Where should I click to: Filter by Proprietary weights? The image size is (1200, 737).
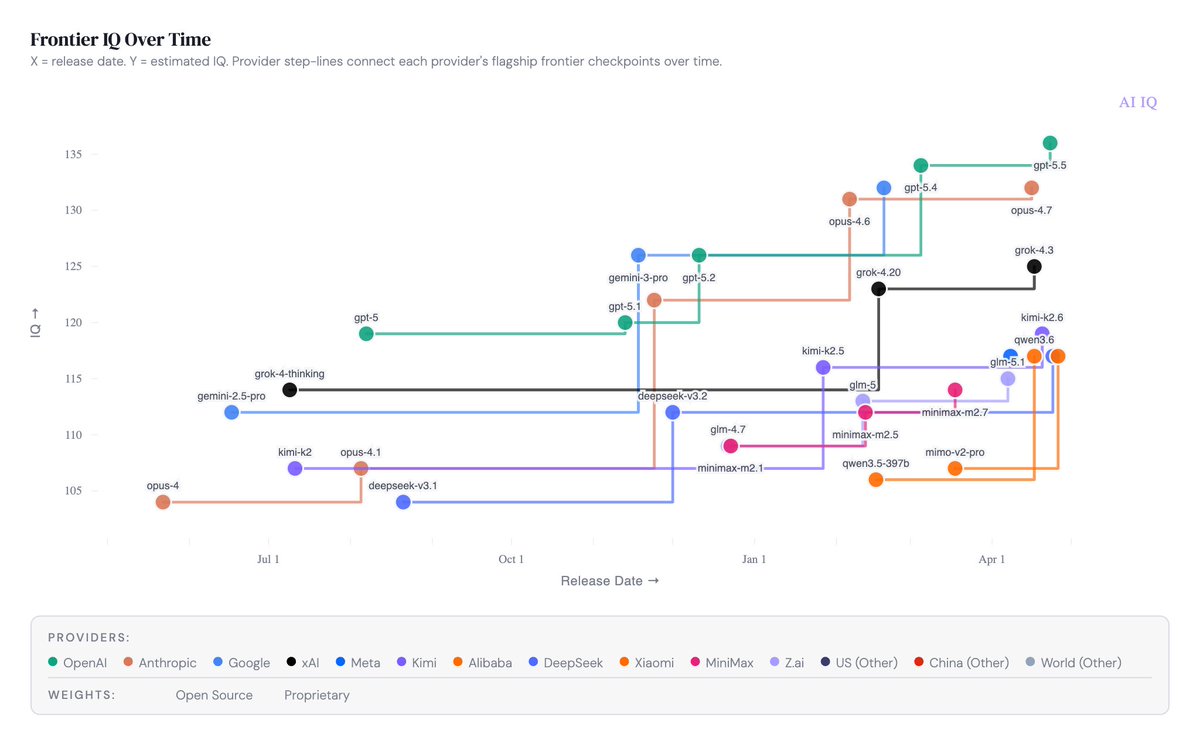[x=317, y=695]
